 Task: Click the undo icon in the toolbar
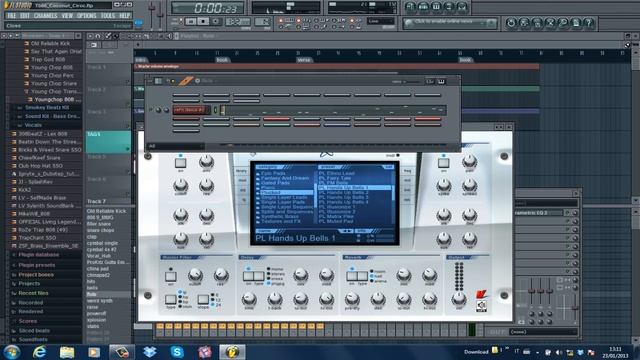[x=511, y=23]
